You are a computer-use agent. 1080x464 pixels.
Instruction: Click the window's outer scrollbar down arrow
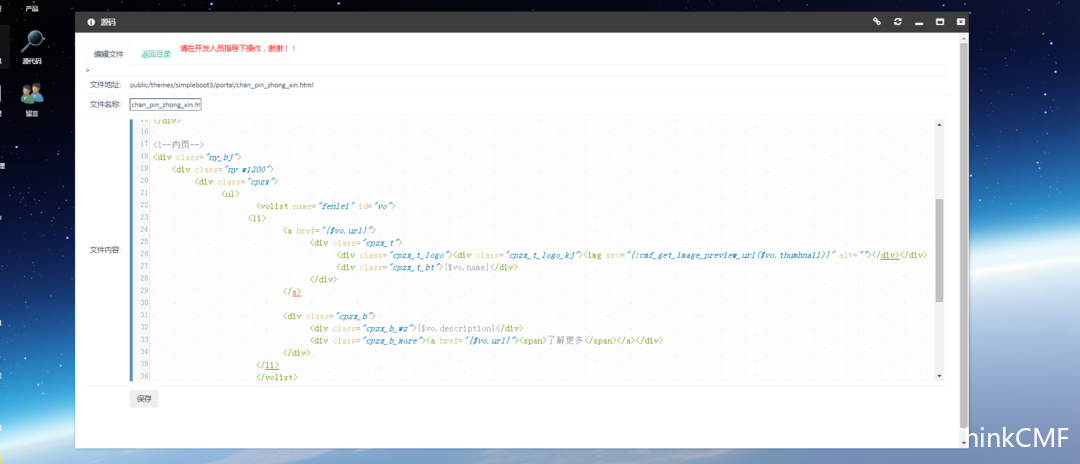click(x=964, y=443)
